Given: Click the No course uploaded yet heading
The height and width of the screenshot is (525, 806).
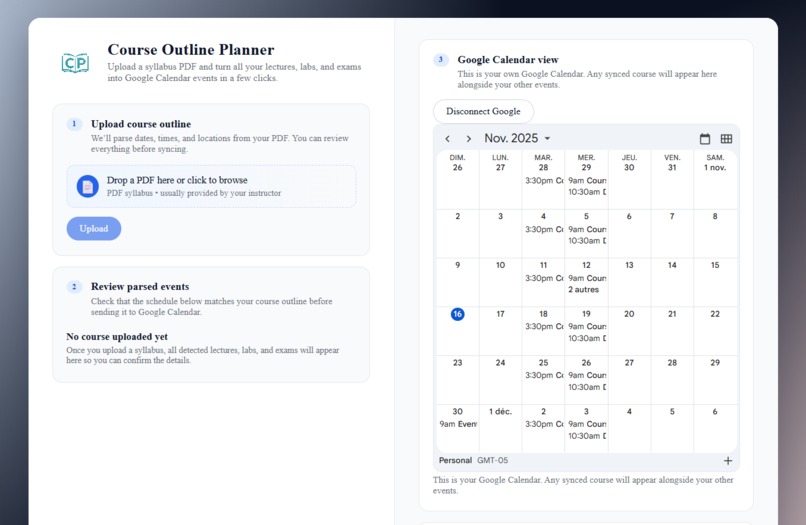Looking at the screenshot, I should (x=117, y=336).
